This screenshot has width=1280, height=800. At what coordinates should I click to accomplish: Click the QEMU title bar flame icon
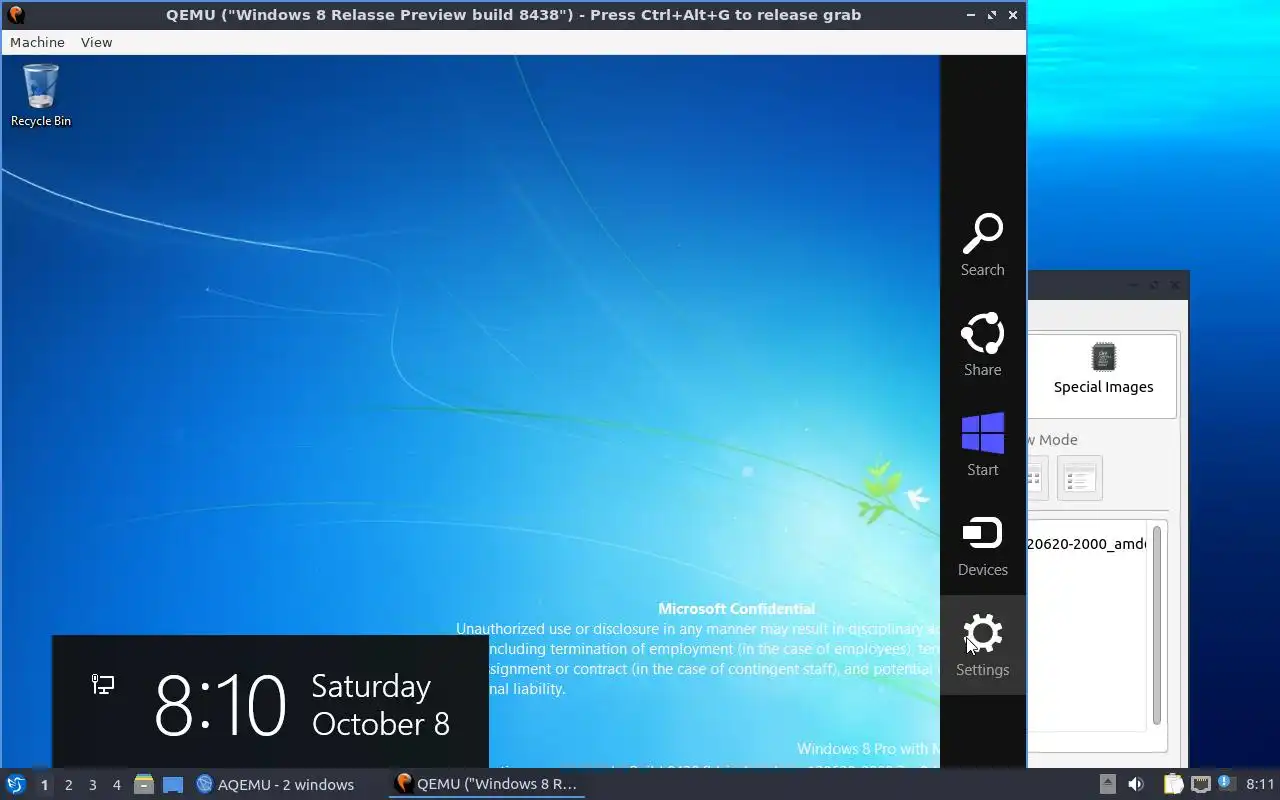click(x=15, y=14)
